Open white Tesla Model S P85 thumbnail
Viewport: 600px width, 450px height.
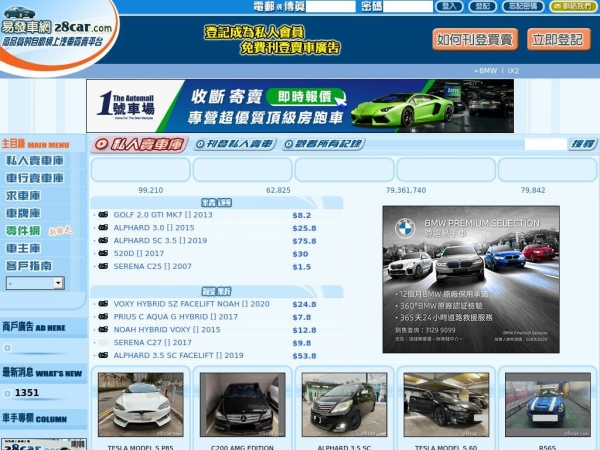coord(140,405)
